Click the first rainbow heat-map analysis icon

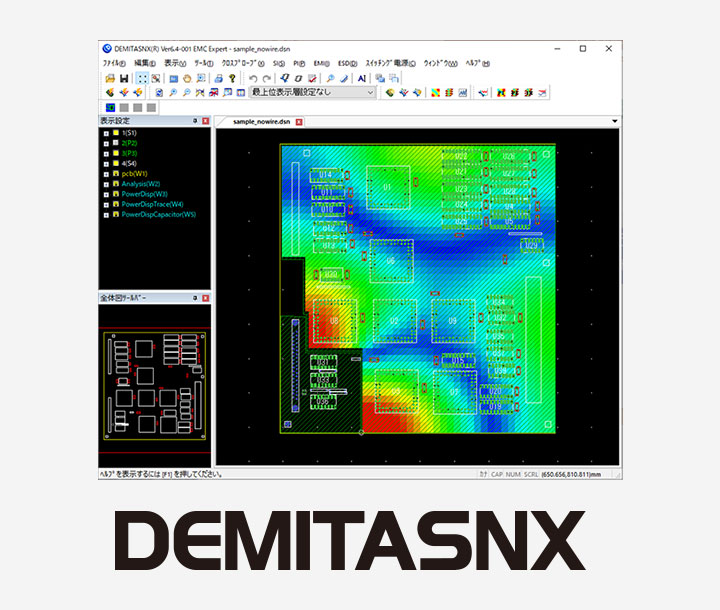435,93
